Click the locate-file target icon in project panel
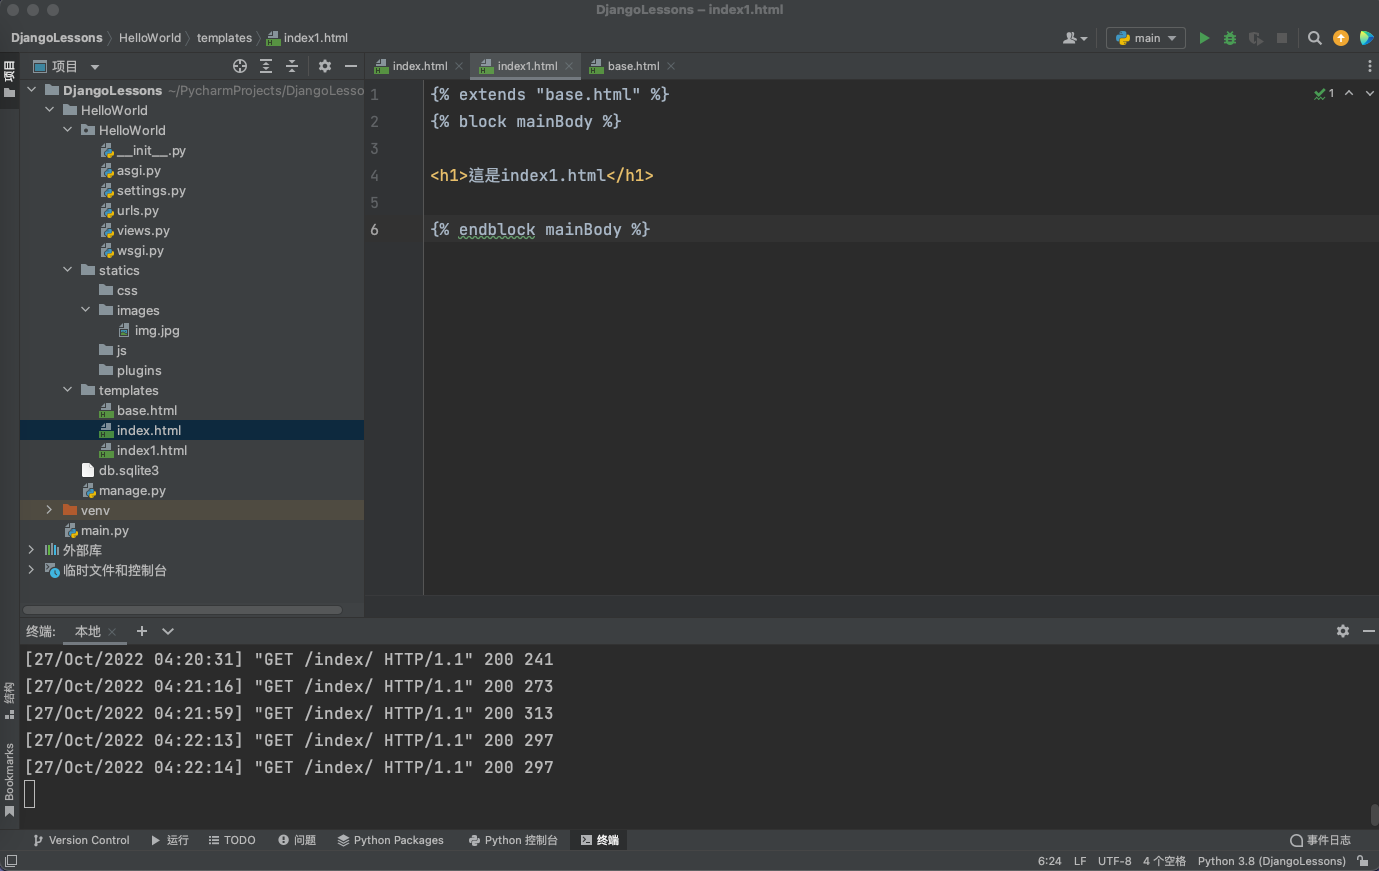Image resolution: width=1379 pixels, height=871 pixels. click(240, 66)
